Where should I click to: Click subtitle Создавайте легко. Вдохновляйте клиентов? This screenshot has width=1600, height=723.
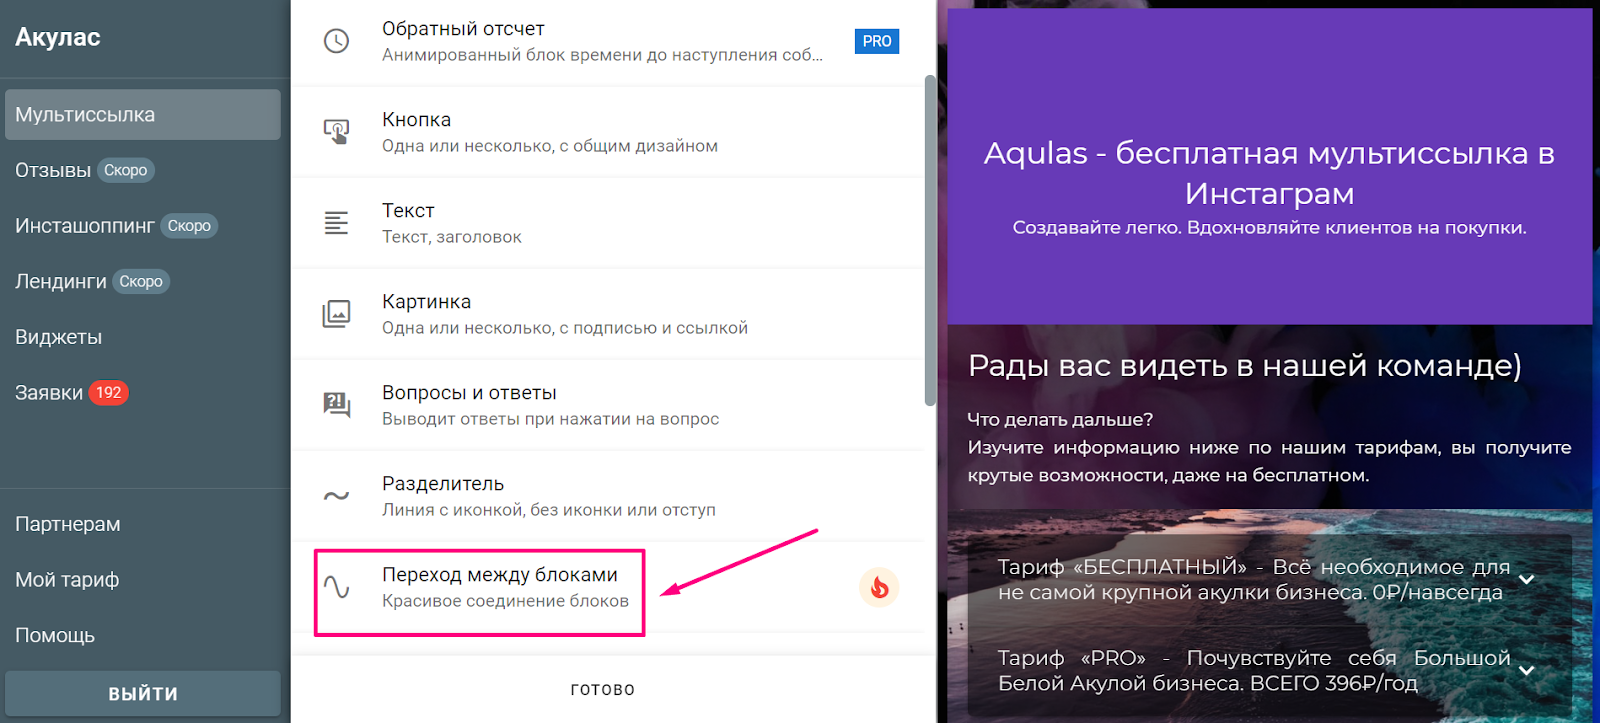coord(1269,227)
